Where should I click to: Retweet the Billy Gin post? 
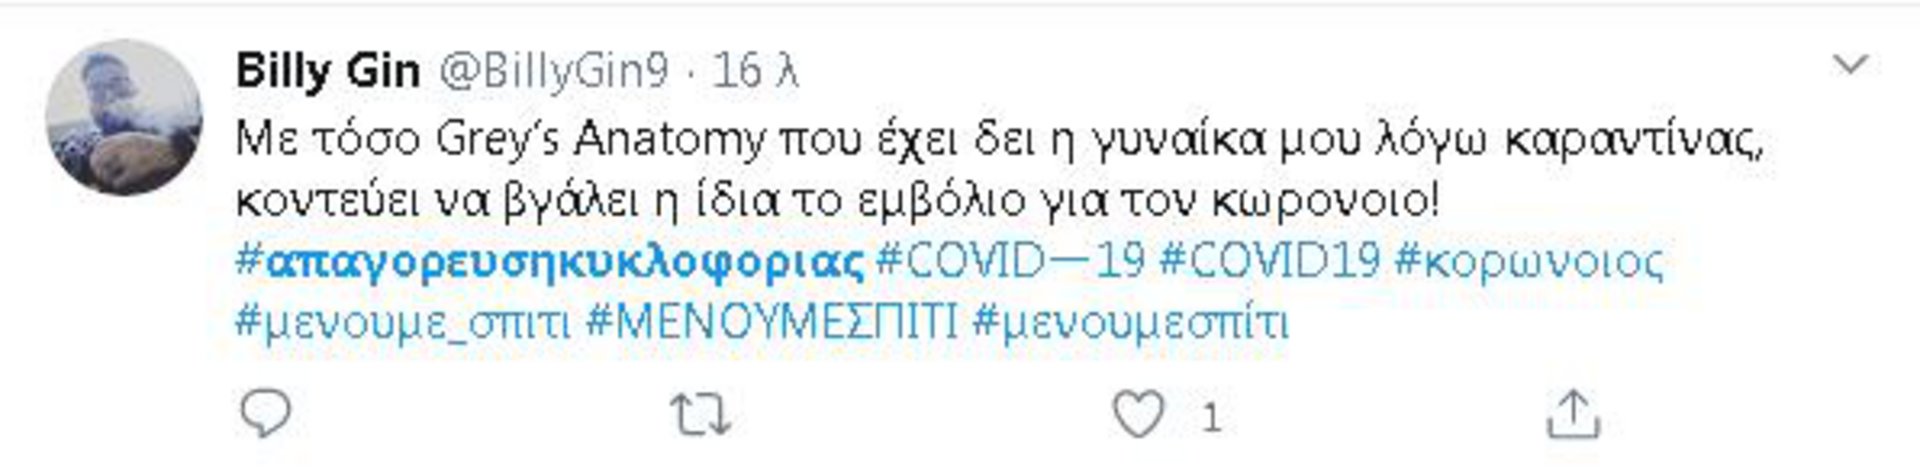point(700,414)
